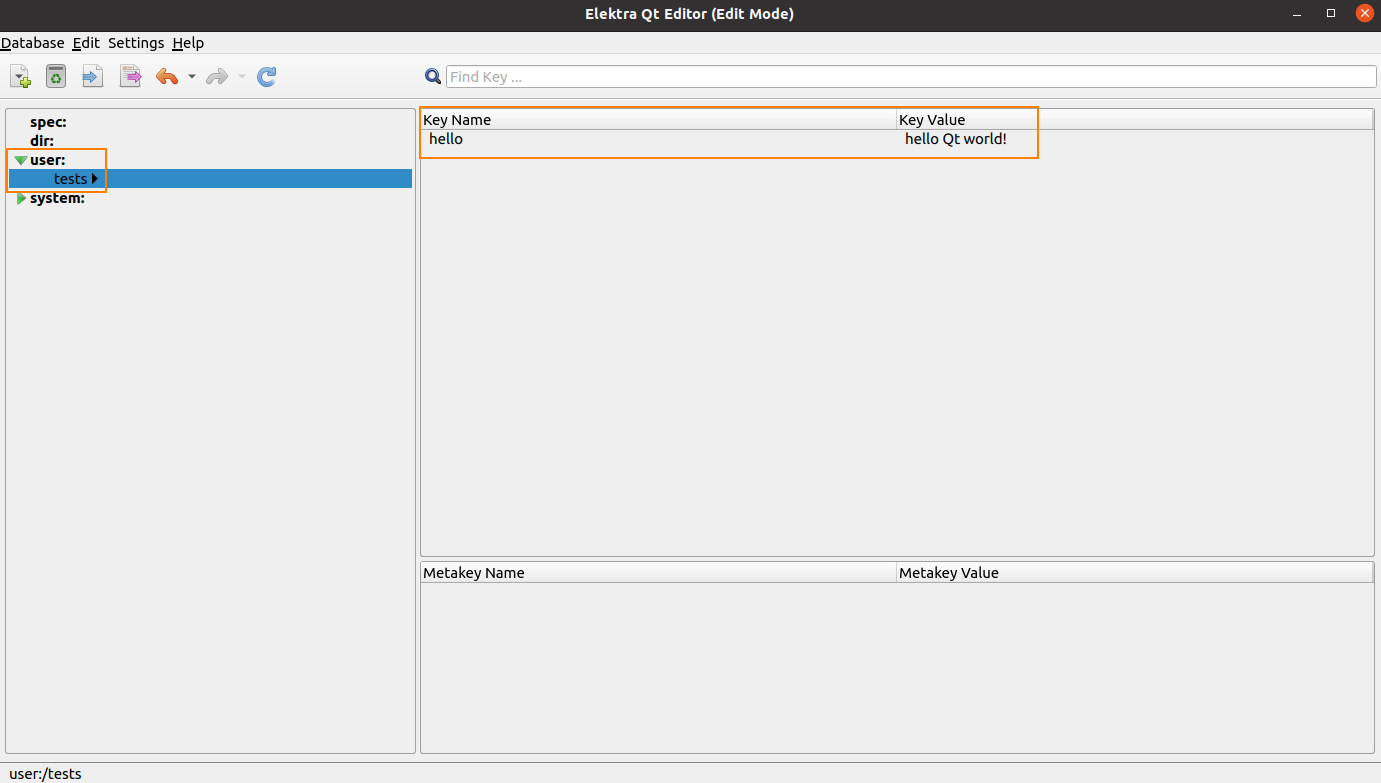
Task: Click the Delete key recycle icon
Action: pos(56,76)
